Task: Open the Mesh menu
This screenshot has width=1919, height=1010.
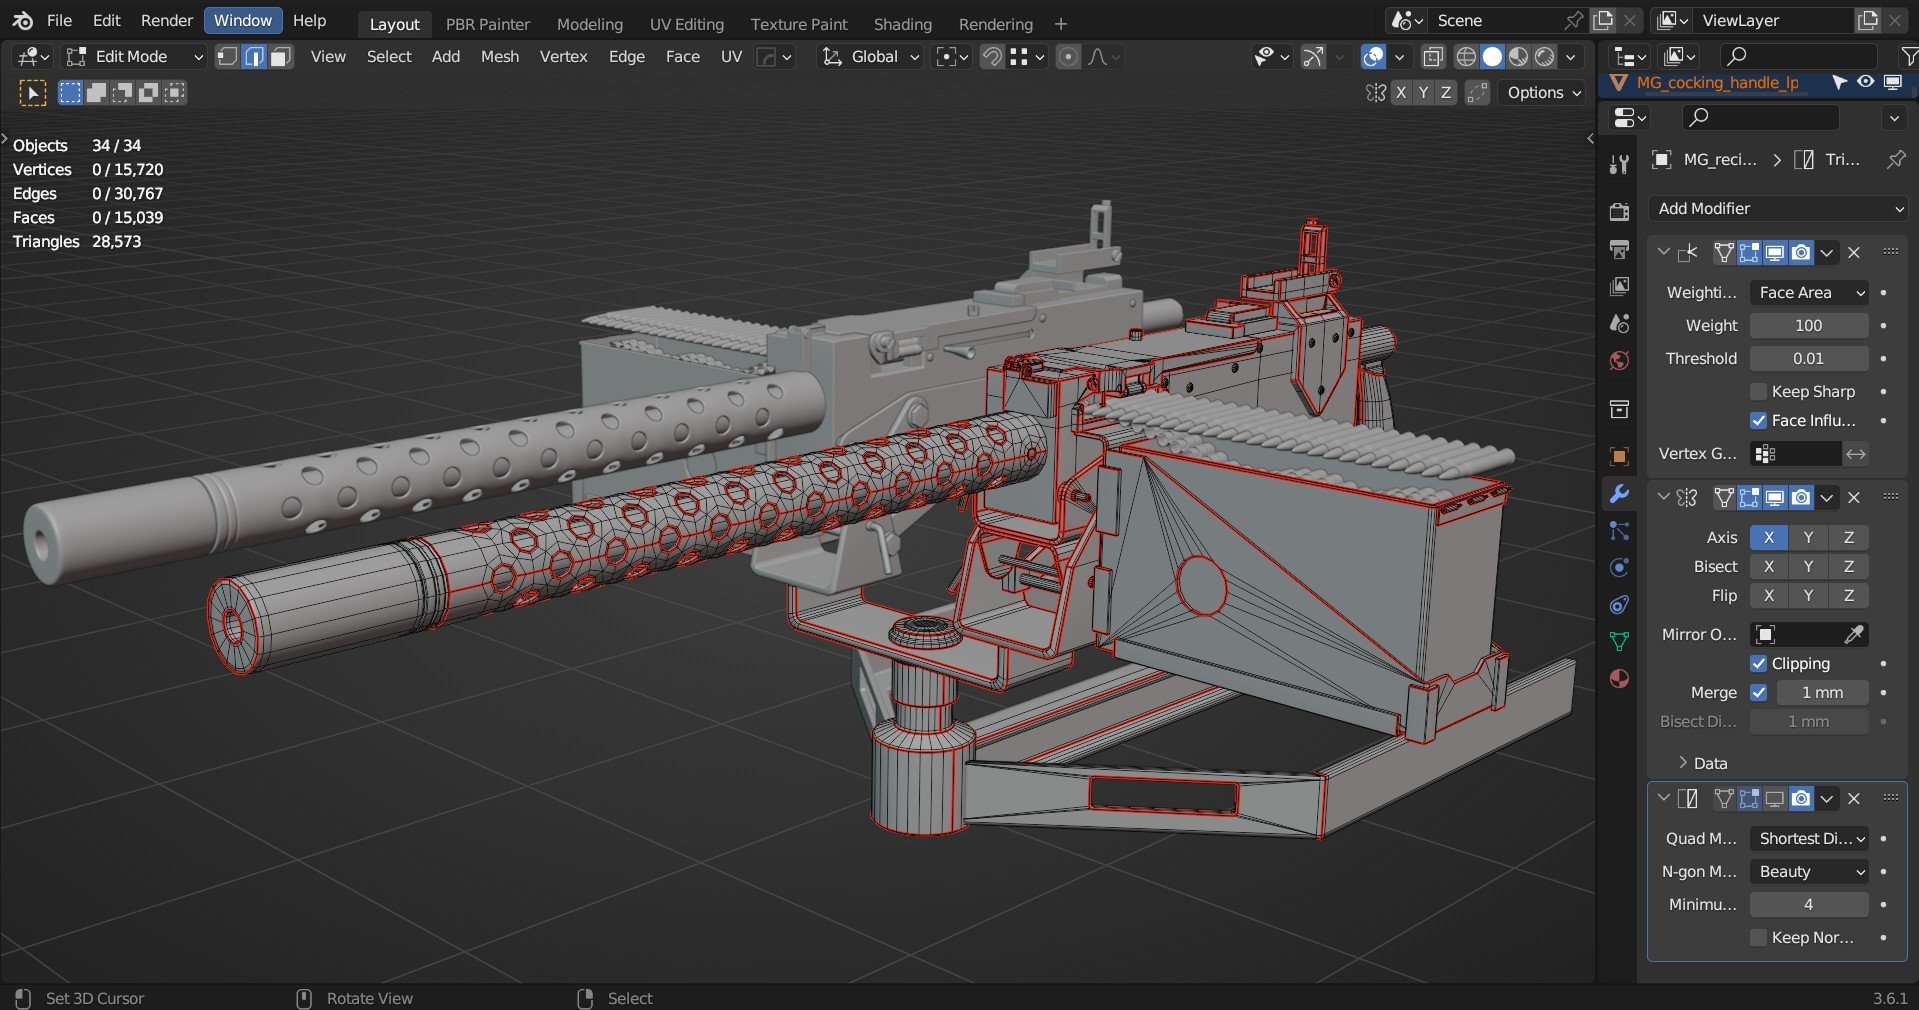Action: click(x=499, y=57)
